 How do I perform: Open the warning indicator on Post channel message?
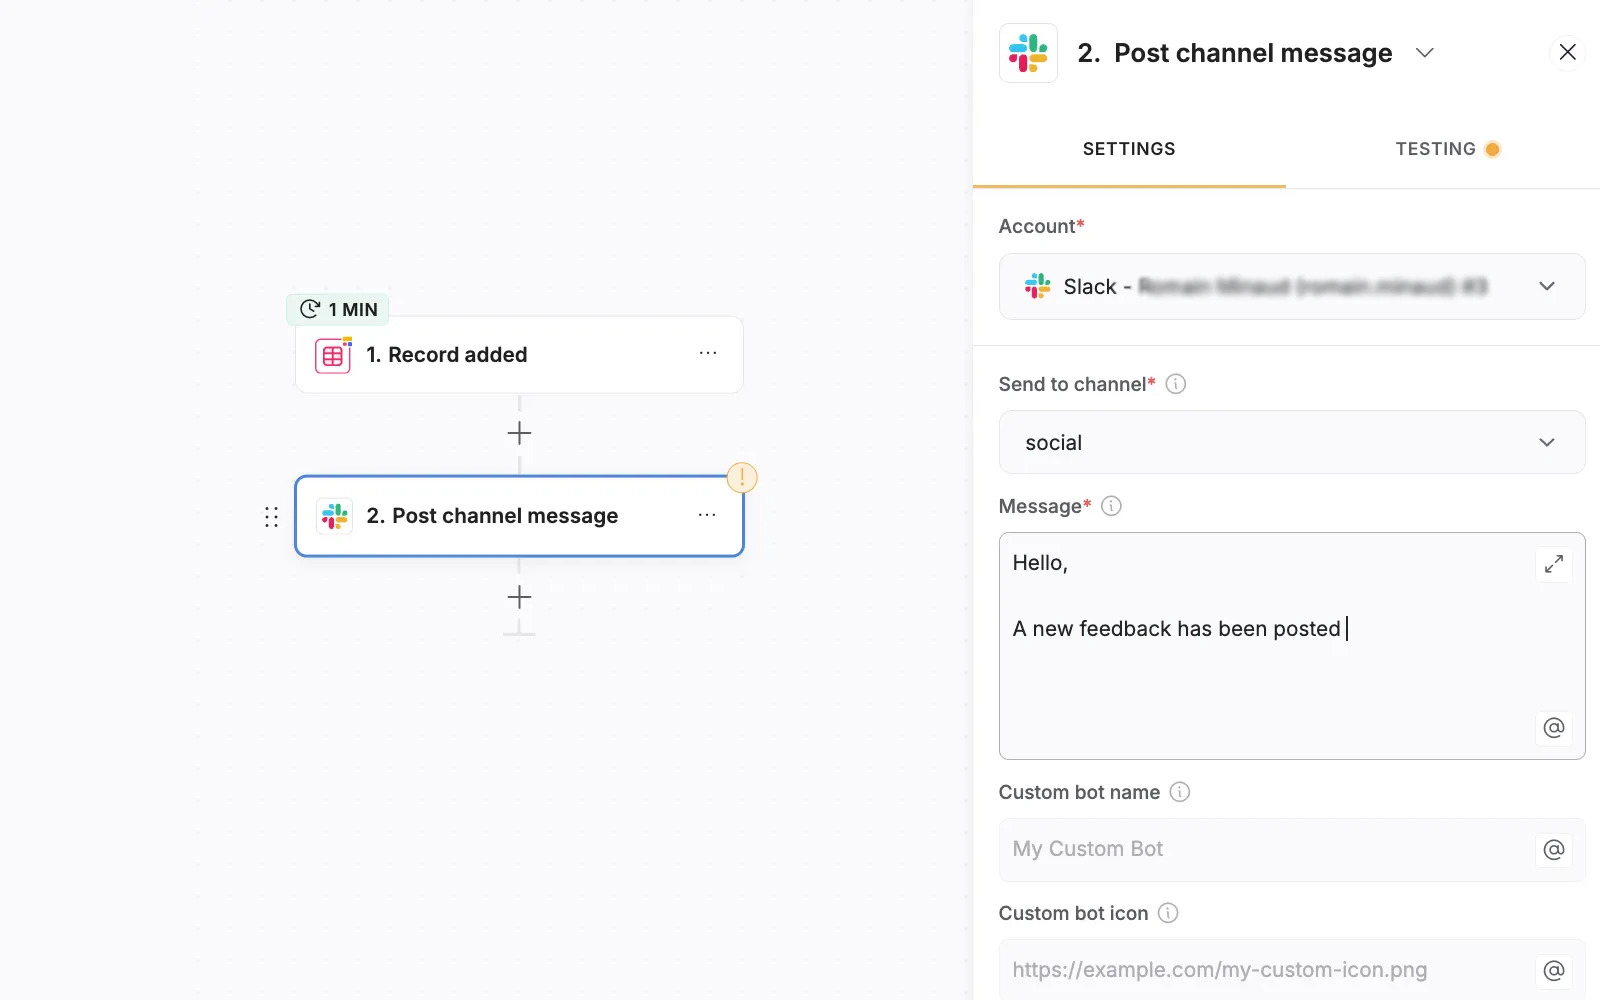[x=741, y=477]
